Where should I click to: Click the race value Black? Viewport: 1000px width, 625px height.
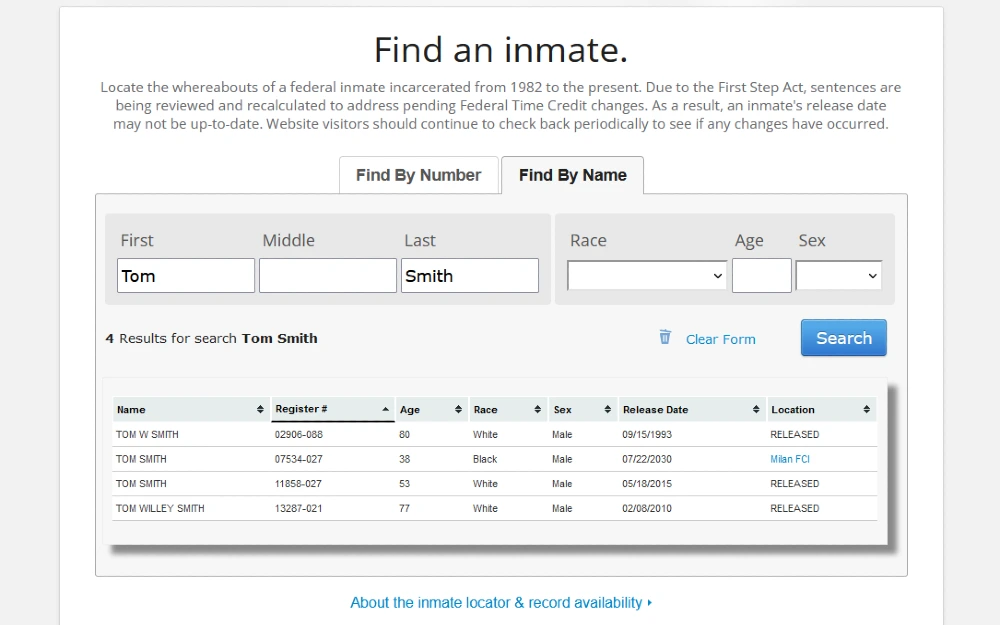click(x=485, y=459)
